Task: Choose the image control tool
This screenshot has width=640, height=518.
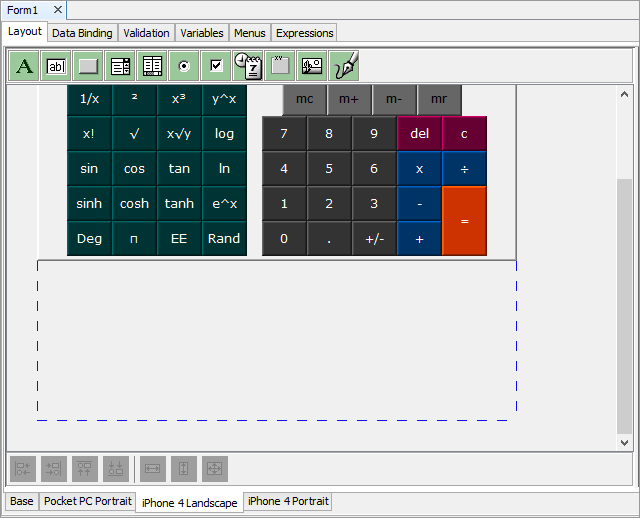Action: tap(312, 66)
